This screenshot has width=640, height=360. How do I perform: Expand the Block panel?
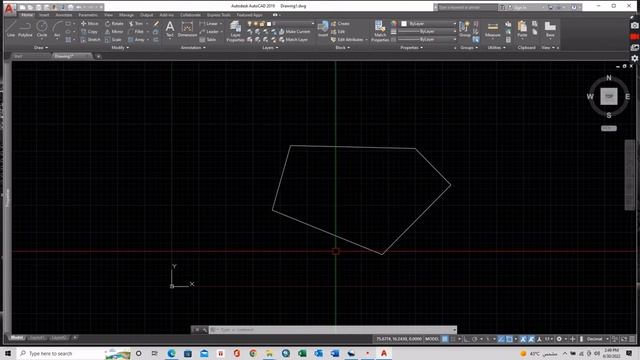(x=342, y=48)
